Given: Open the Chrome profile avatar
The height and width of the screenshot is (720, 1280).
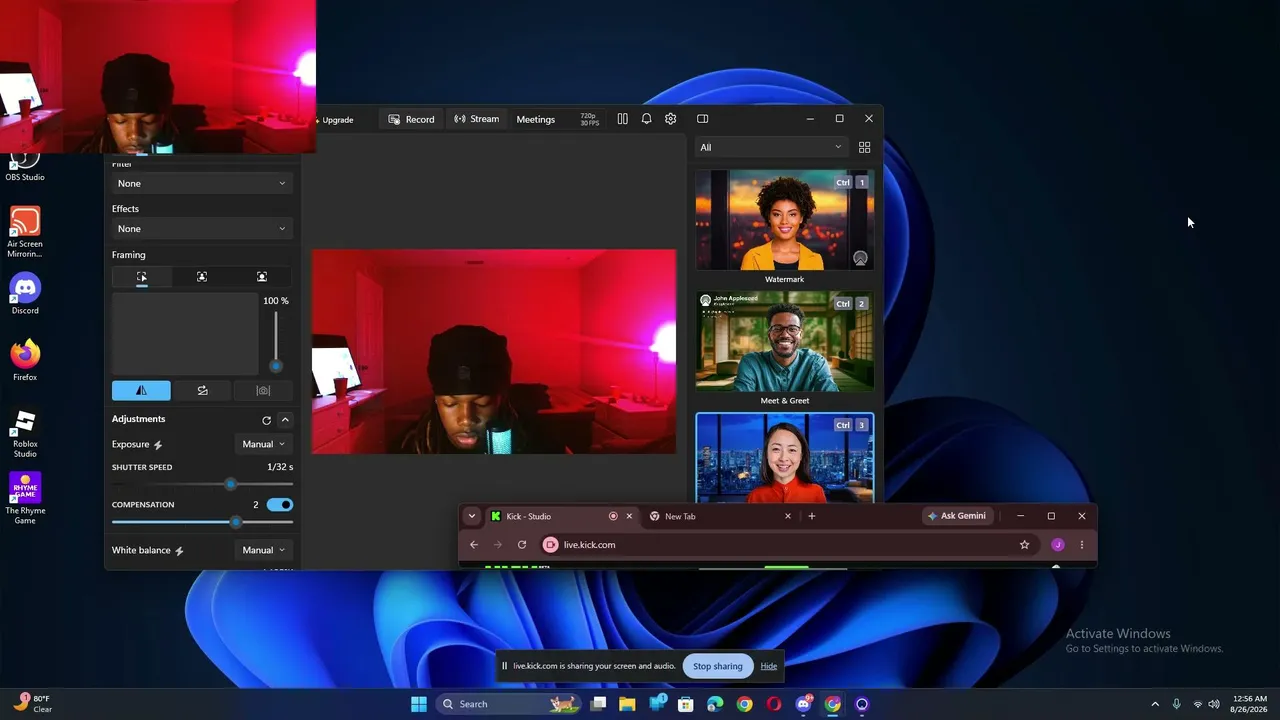Looking at the screenshot, I should [x=1058, y=545].
